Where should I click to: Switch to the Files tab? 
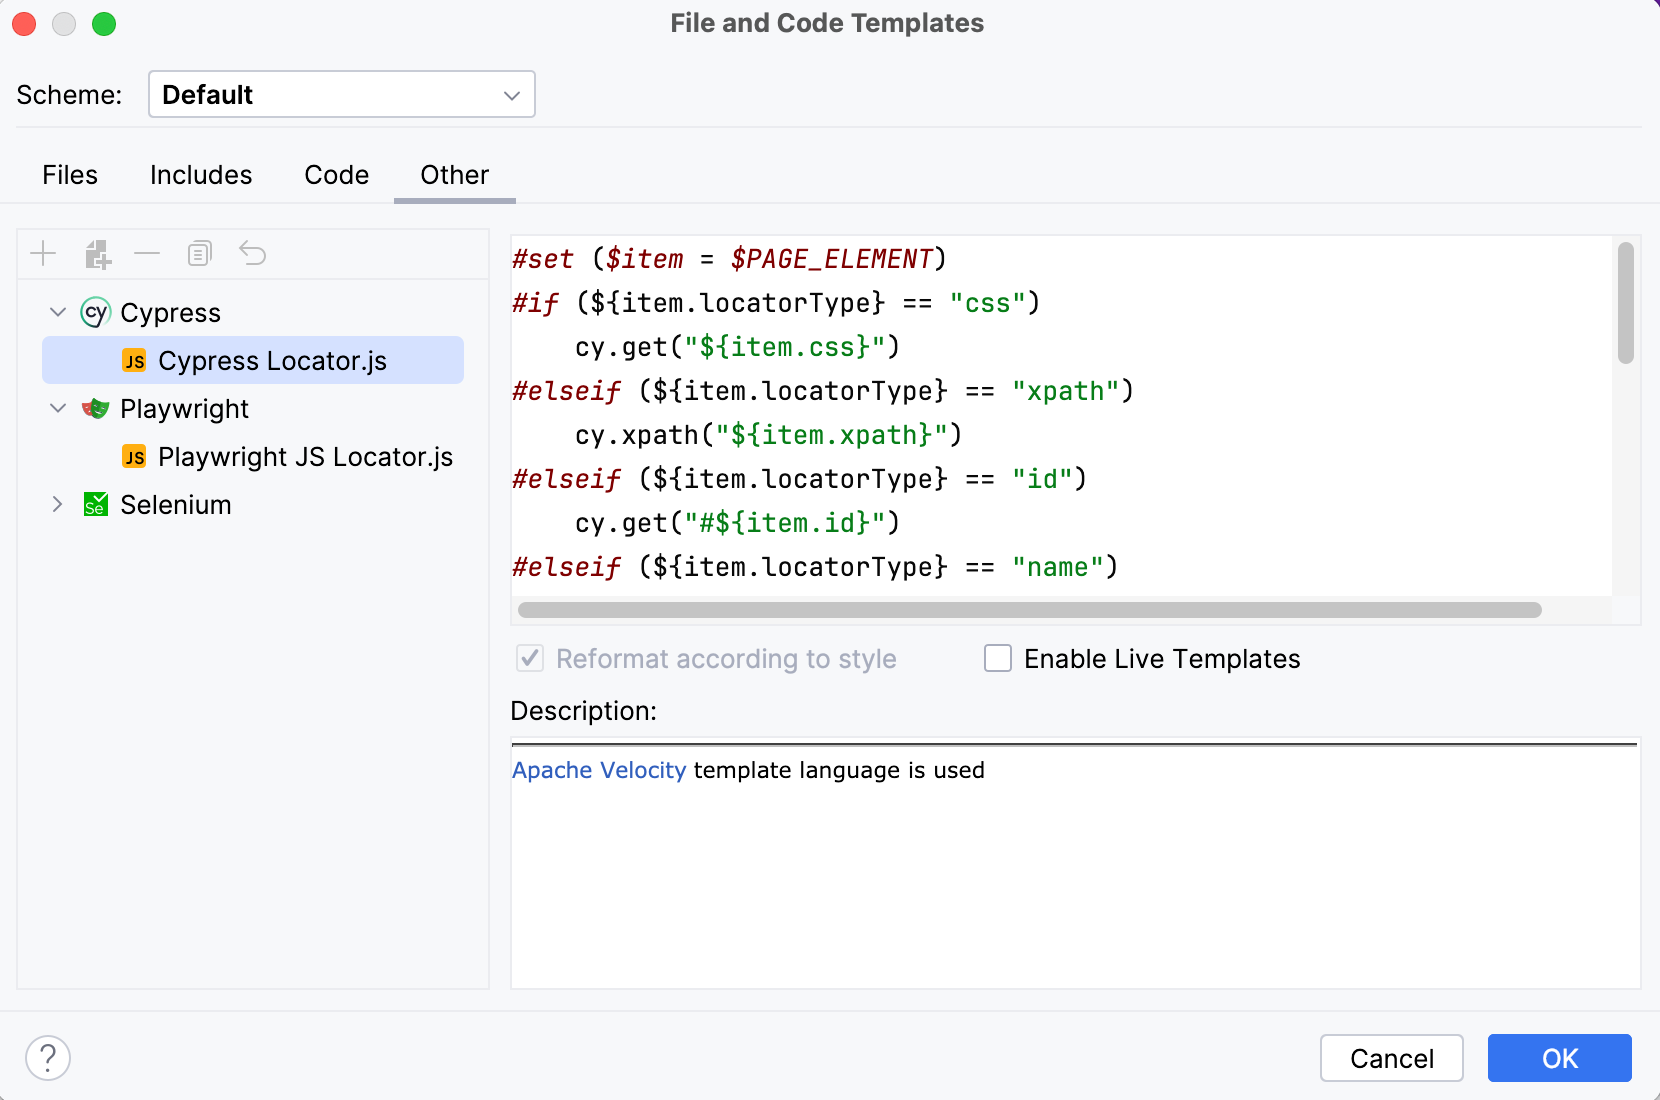69,175
